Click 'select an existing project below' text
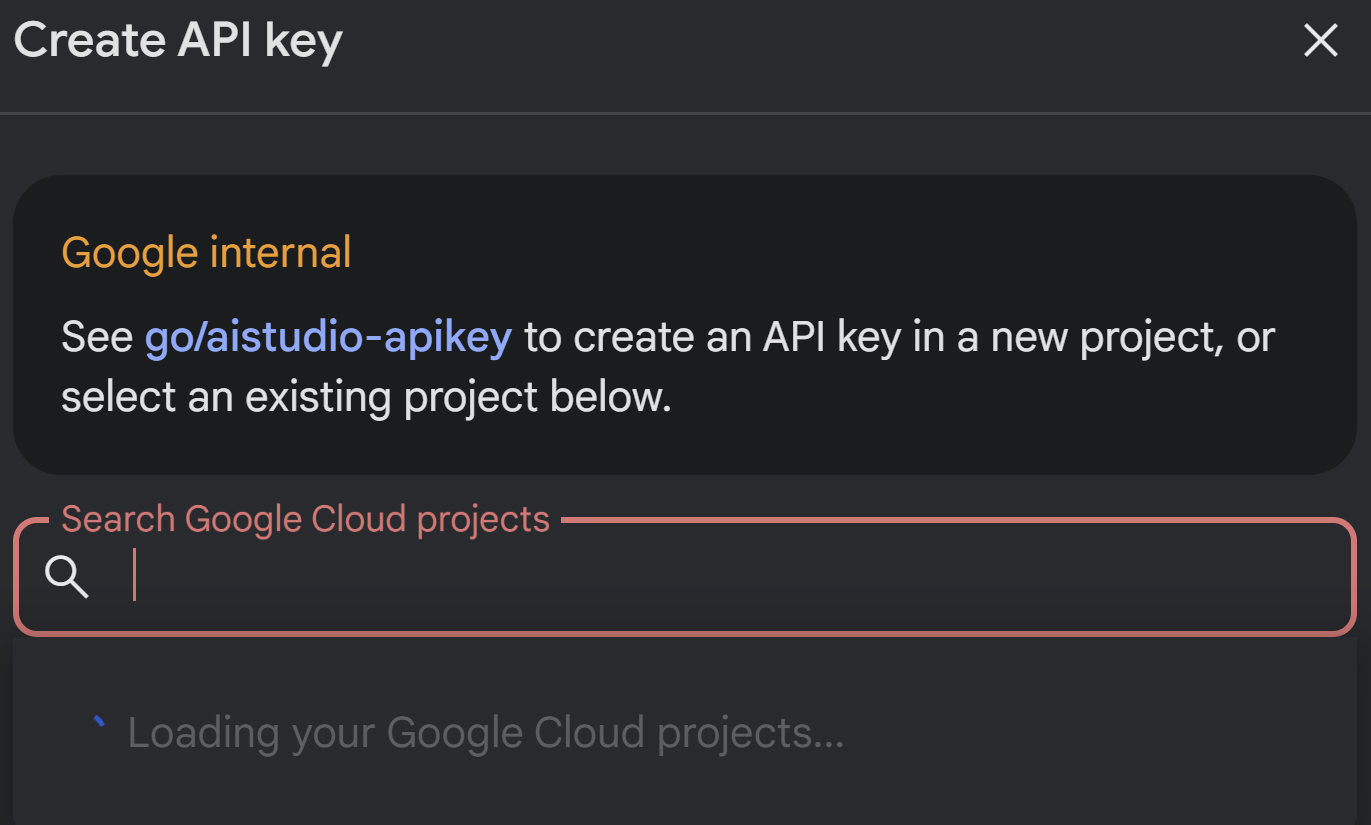Image resolution: width=1371 pixels, height=825 pixels. coord(365,398)
